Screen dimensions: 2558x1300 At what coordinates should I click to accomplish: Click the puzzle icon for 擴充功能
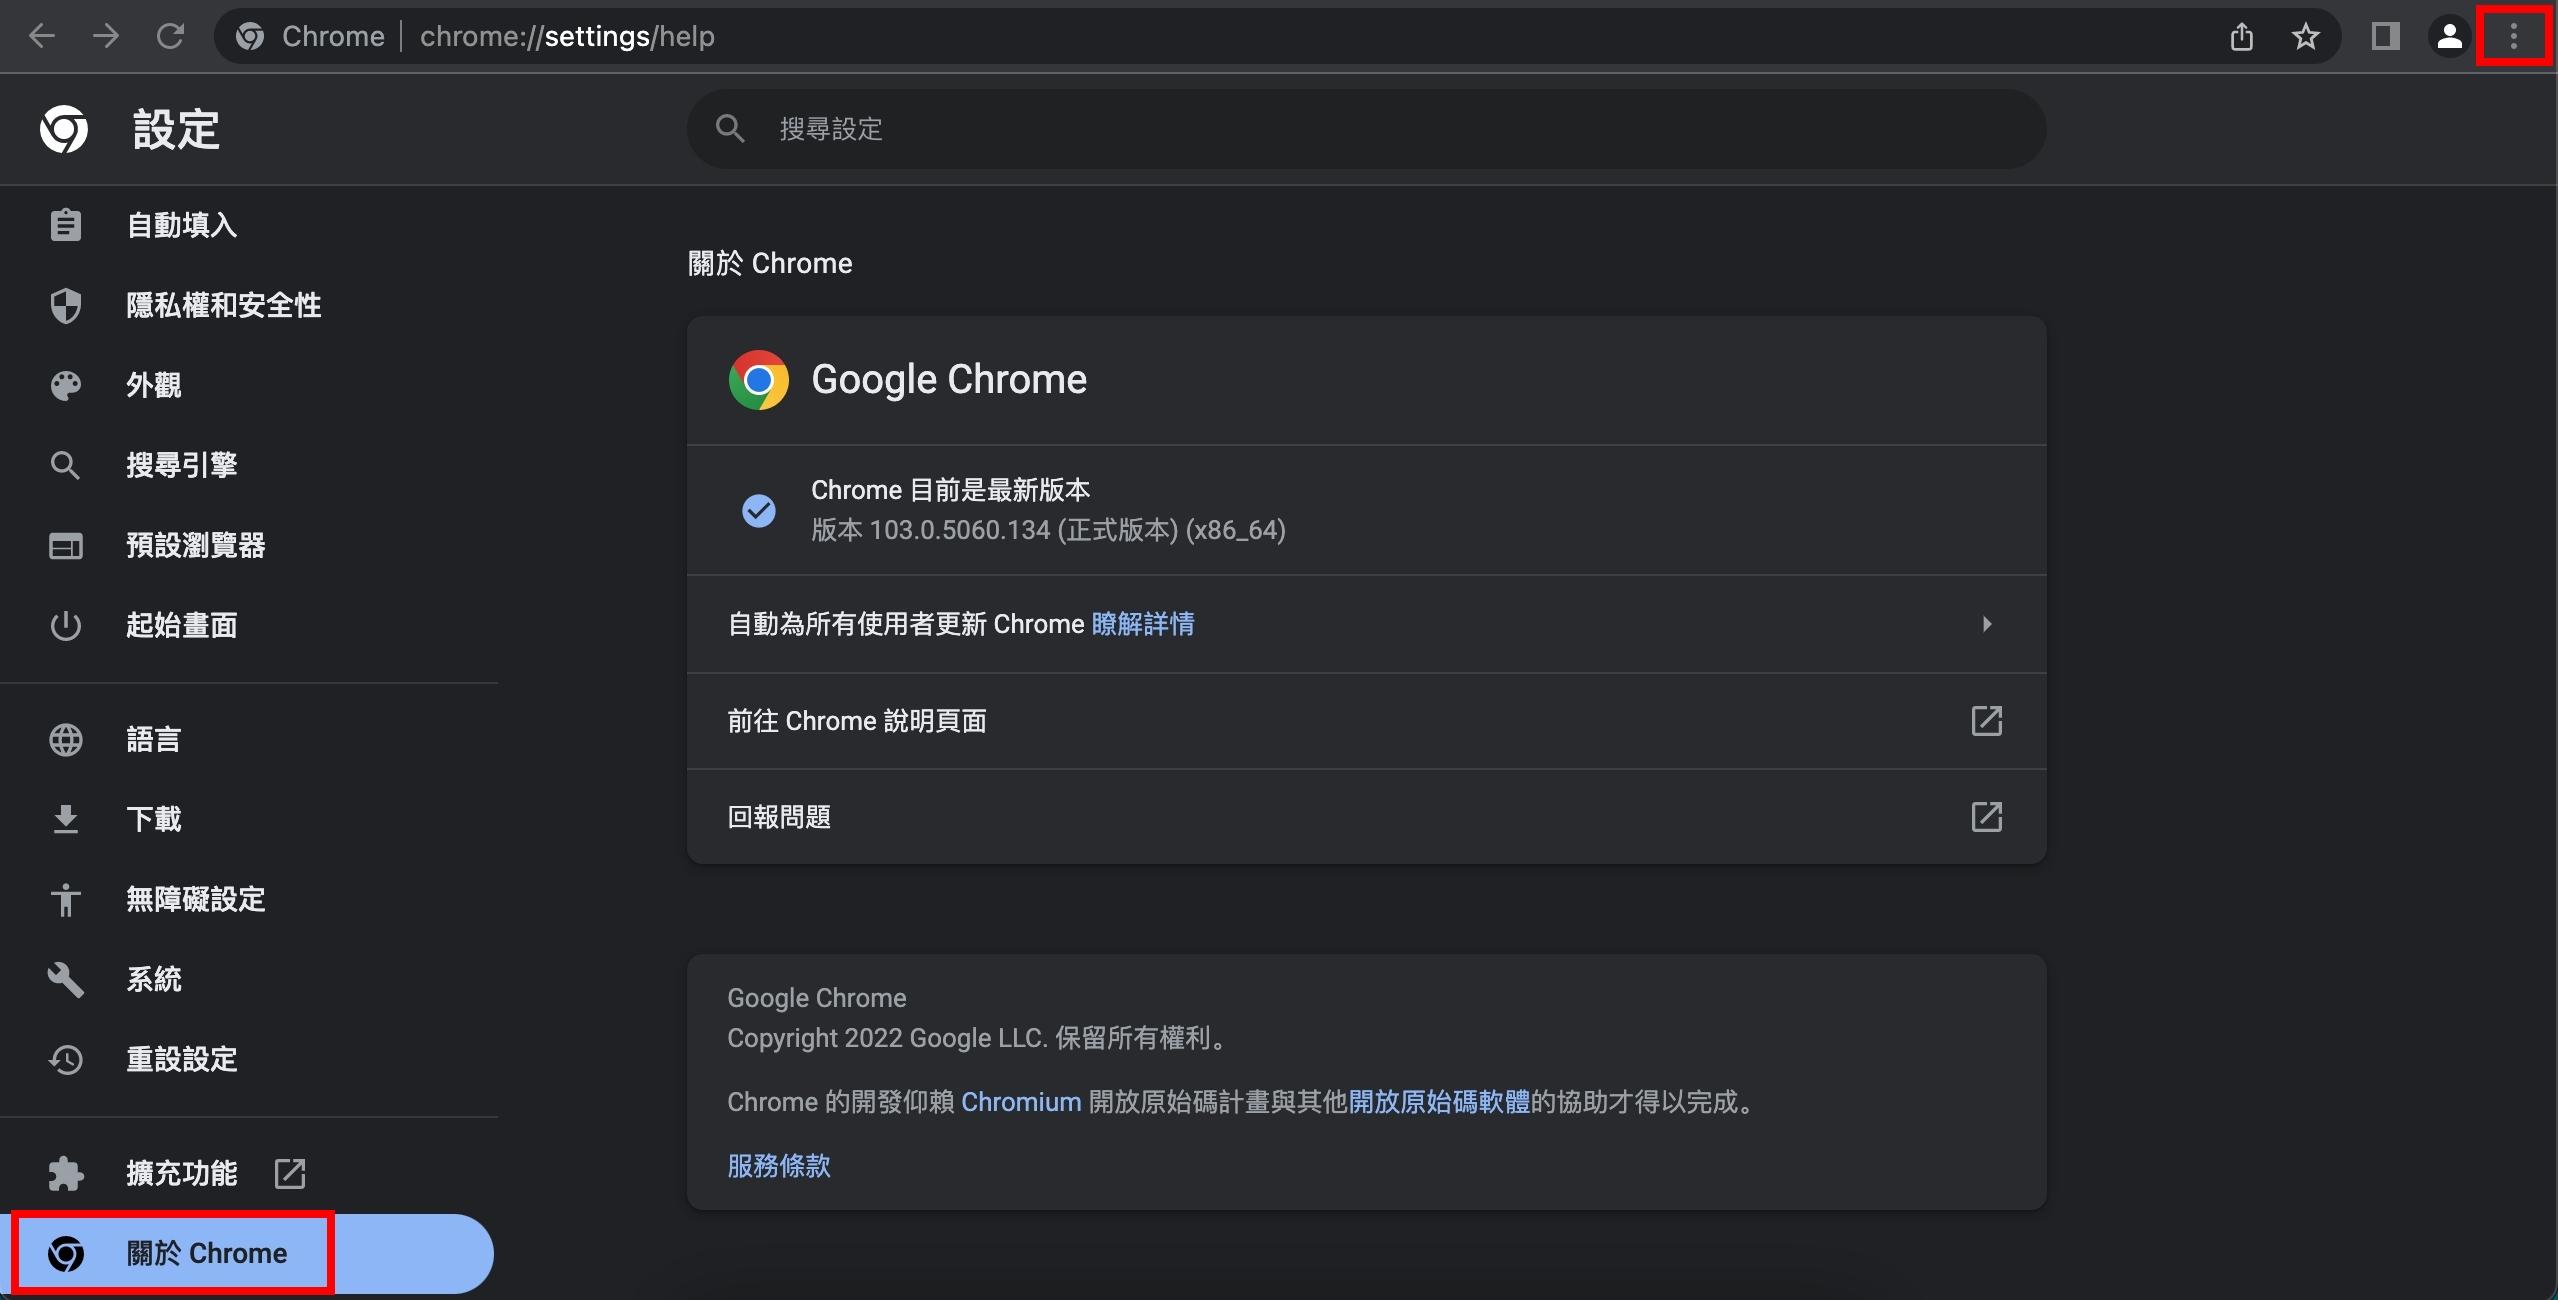point(66,1173)
